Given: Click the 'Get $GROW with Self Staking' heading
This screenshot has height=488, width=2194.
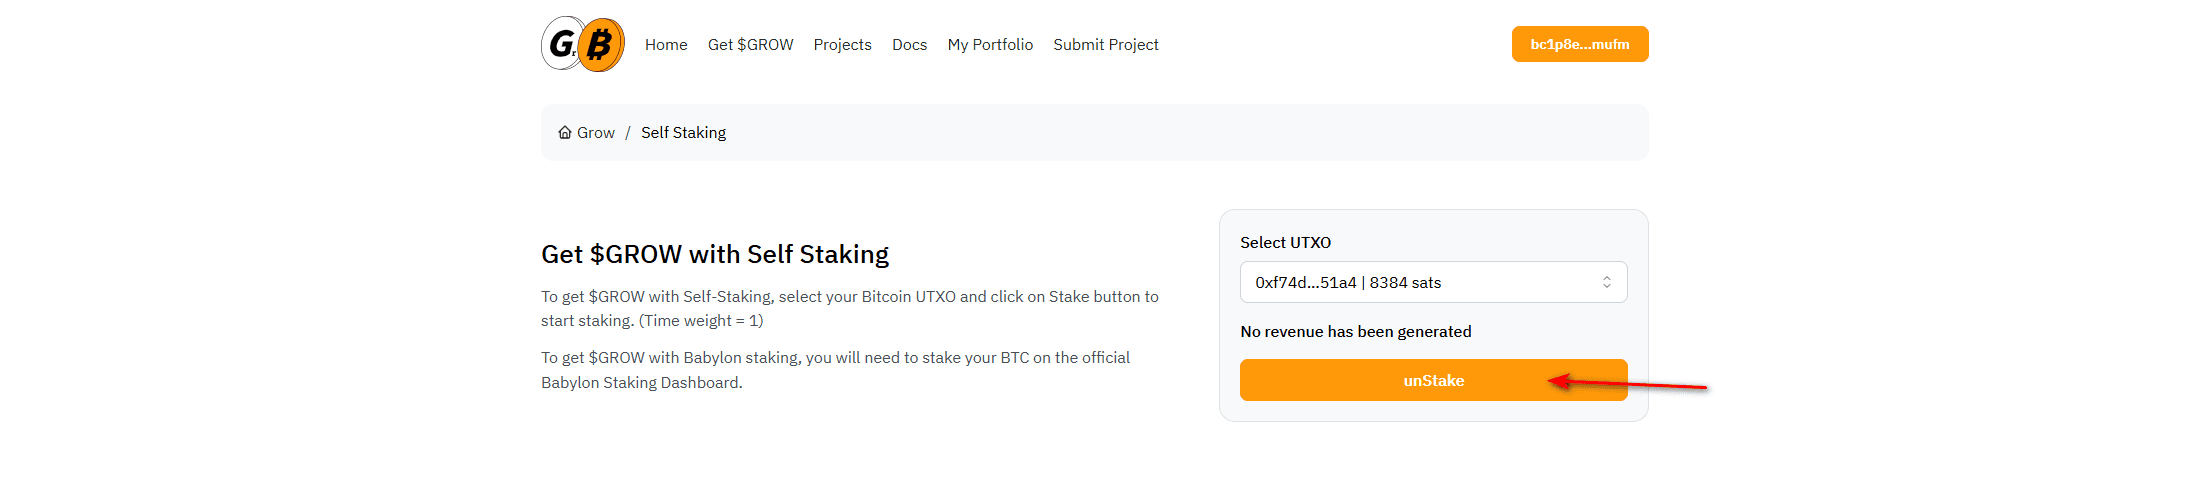Looking at the screenshot, I should click(715, 254).
